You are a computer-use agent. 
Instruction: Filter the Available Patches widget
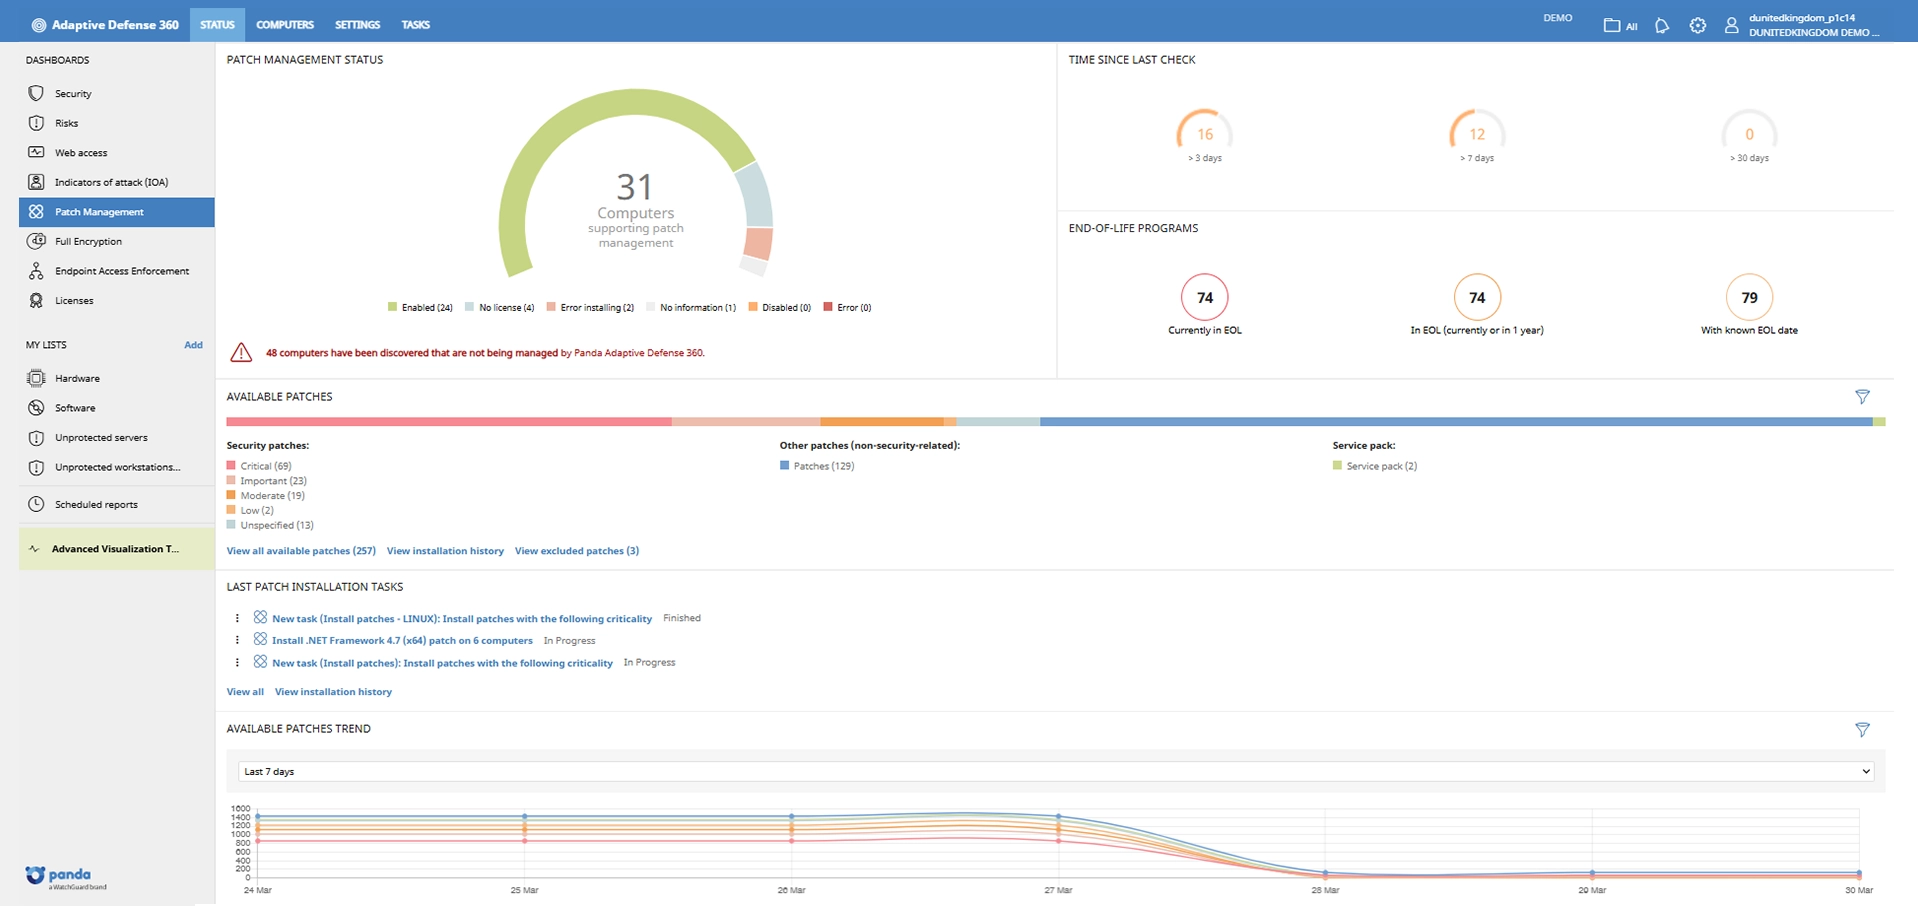point(1861,397)
